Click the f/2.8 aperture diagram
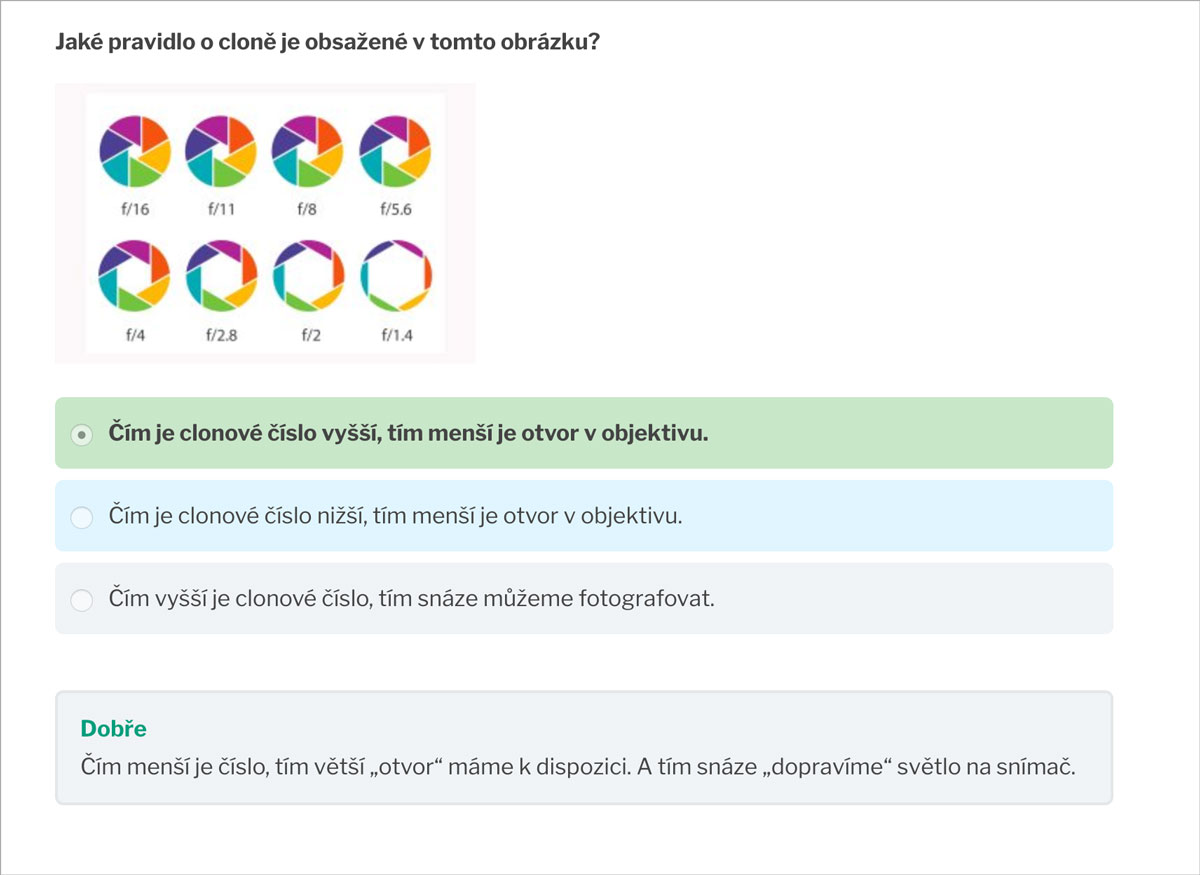1200x875 pixels. [x=222, y=276]
